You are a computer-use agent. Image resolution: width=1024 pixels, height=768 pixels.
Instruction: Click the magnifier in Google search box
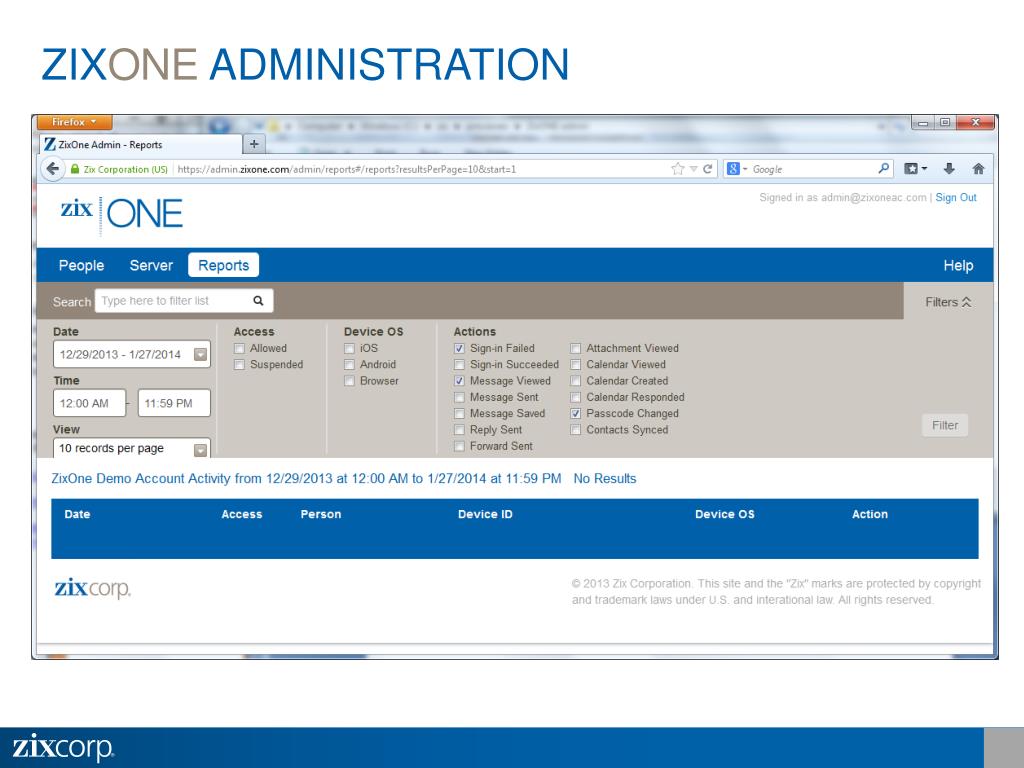884,168
